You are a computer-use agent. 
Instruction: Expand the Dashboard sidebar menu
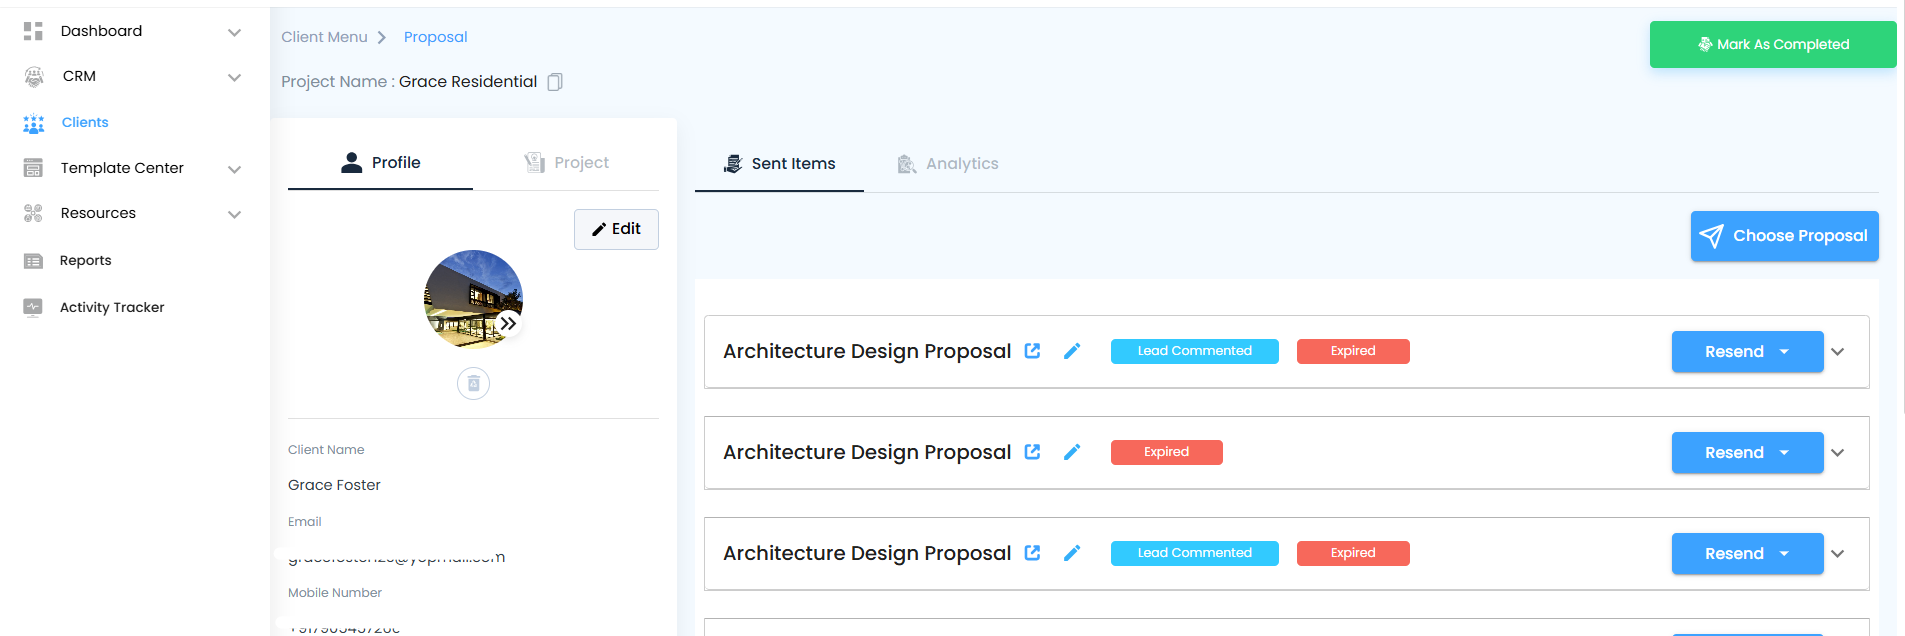click(x=234, y=32)
